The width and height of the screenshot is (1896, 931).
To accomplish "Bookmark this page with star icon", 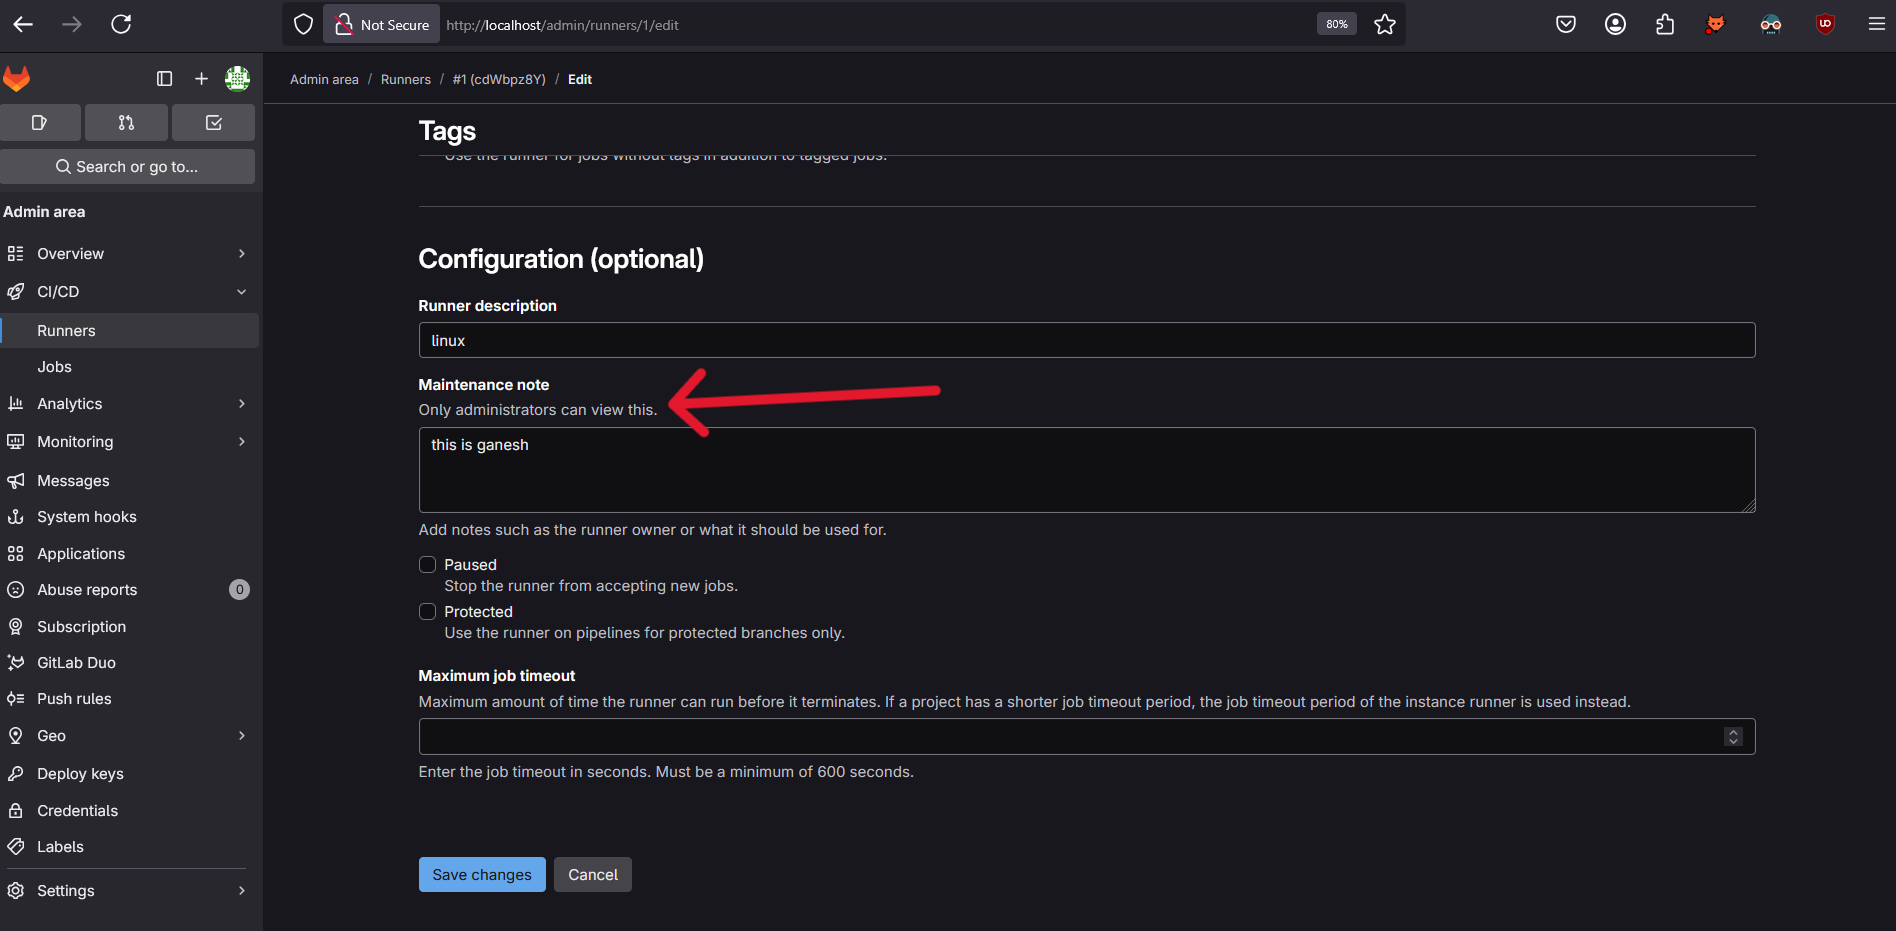I will pyautogui.click(x=1384, y=25).
